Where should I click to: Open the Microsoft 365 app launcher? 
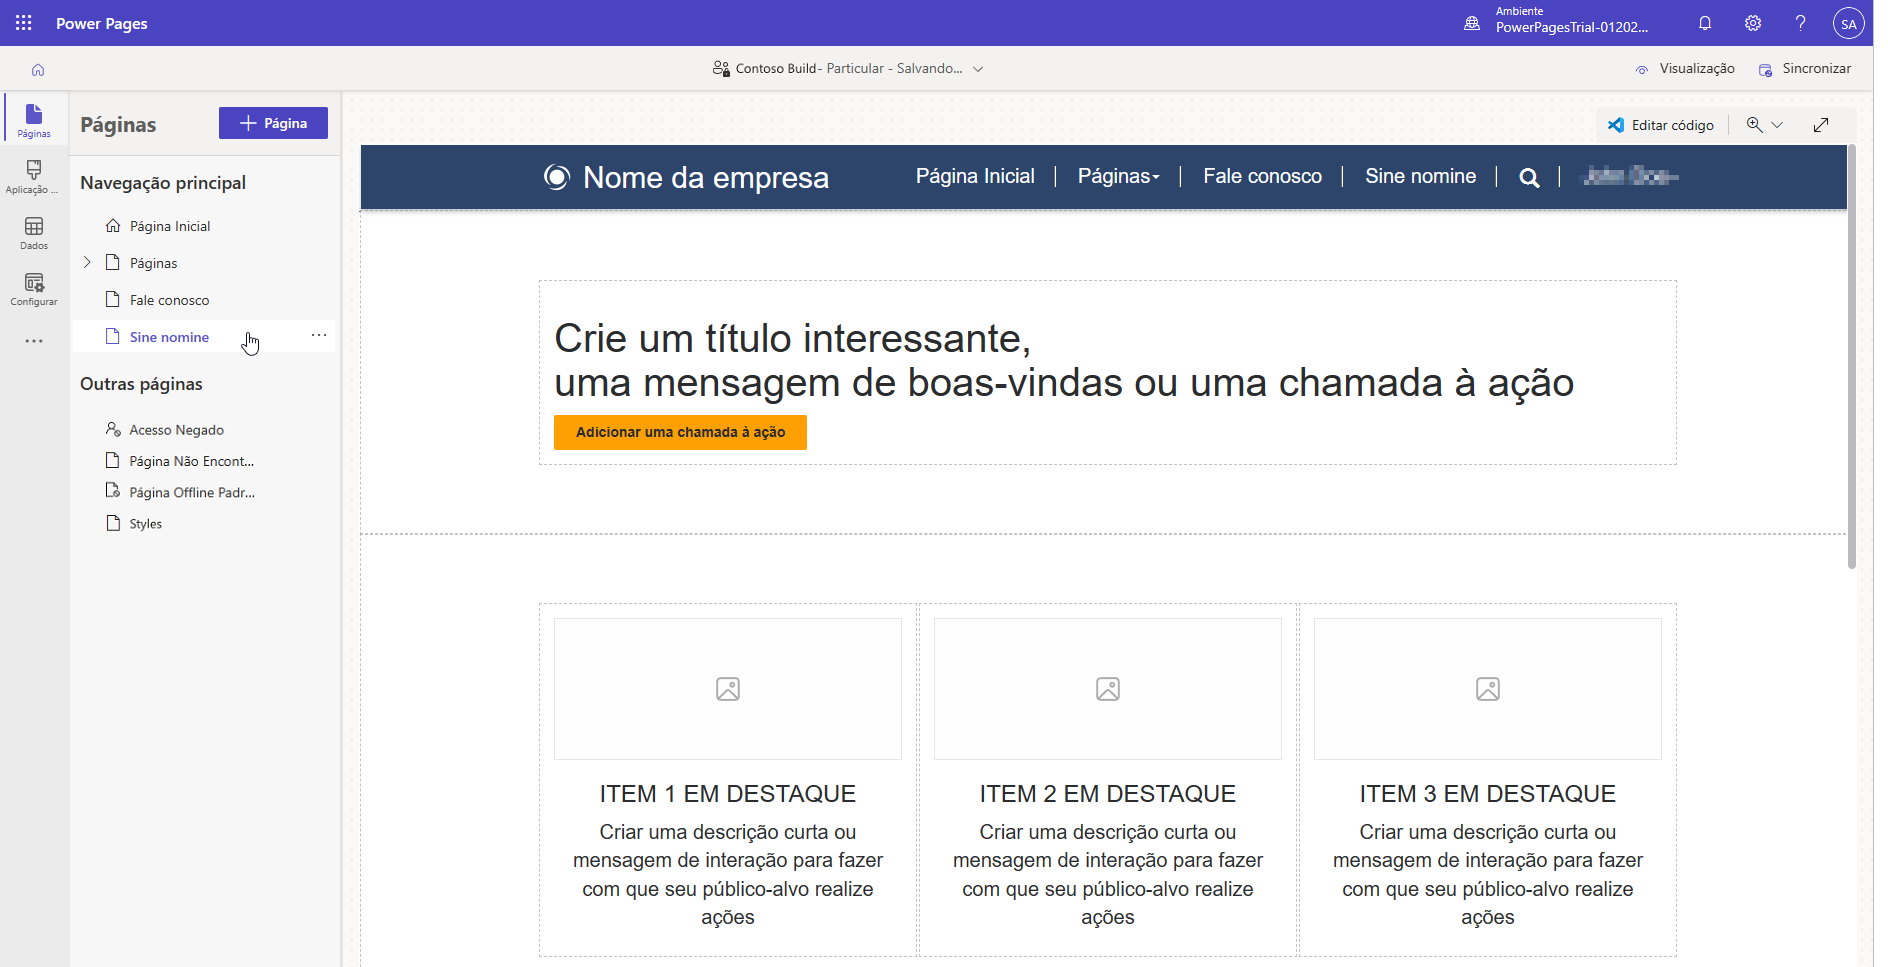(22, 23)
